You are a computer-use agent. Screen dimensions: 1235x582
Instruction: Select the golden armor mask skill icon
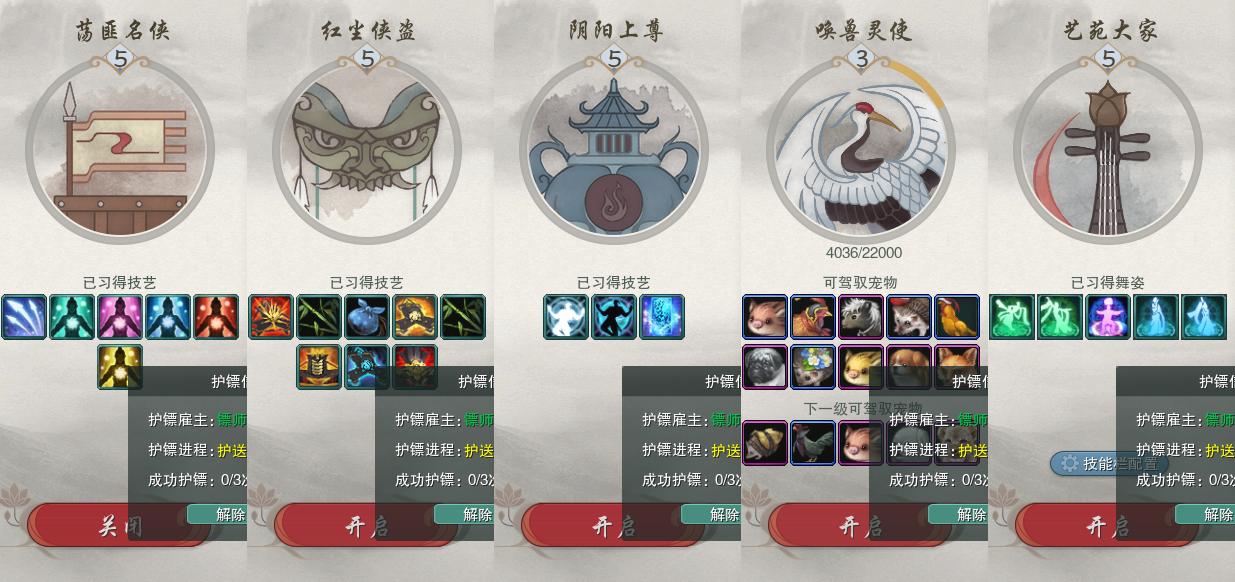point(319,366)
